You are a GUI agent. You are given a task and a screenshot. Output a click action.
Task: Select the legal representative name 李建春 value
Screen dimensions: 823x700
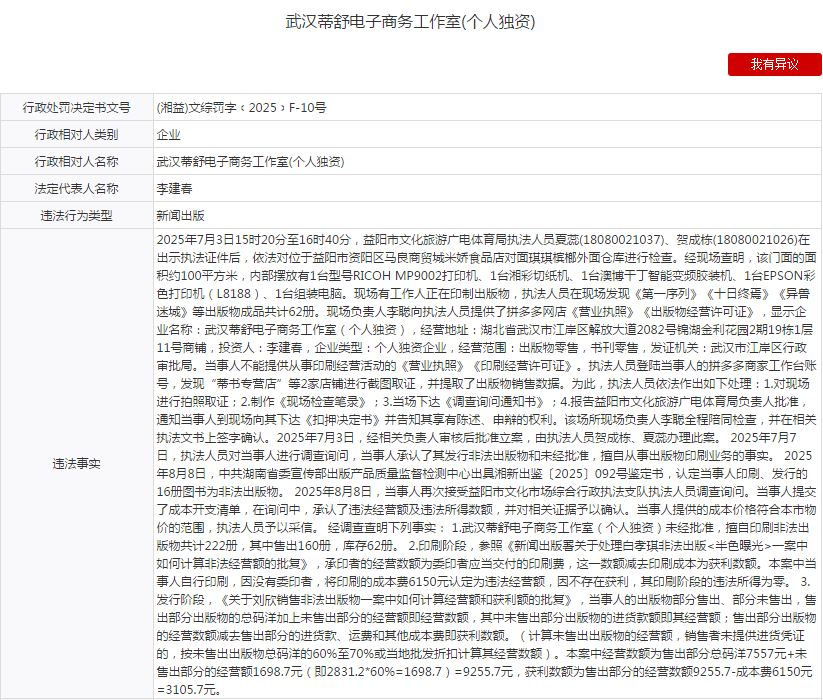(175, 188)
